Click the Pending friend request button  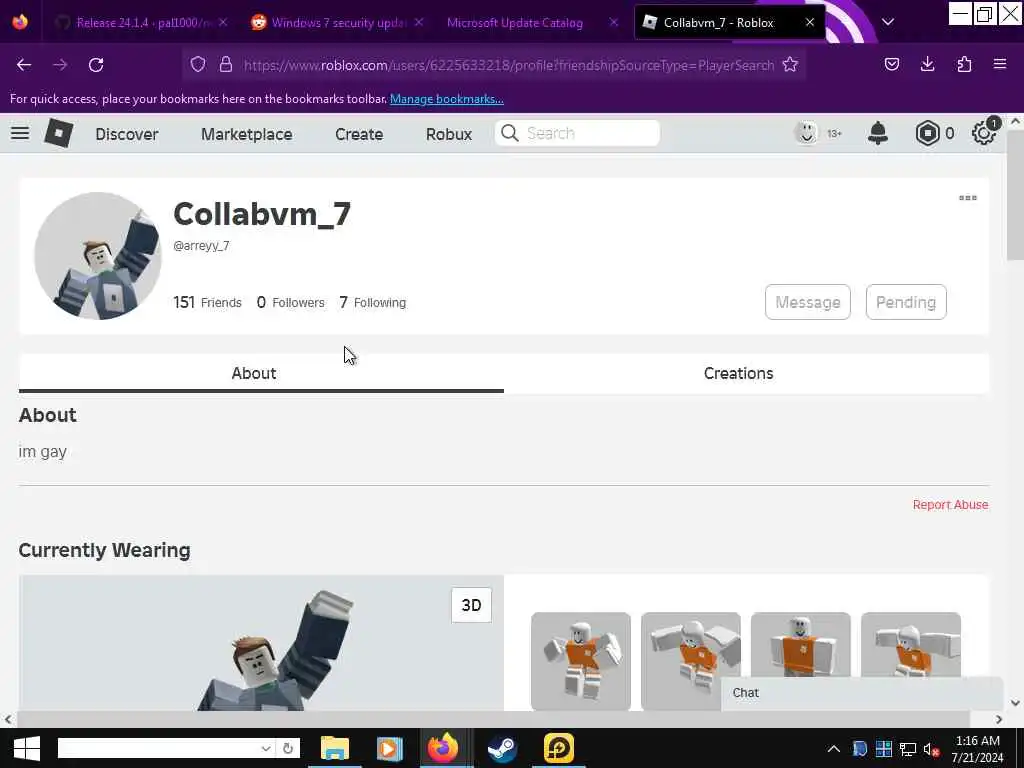(906, 302)
